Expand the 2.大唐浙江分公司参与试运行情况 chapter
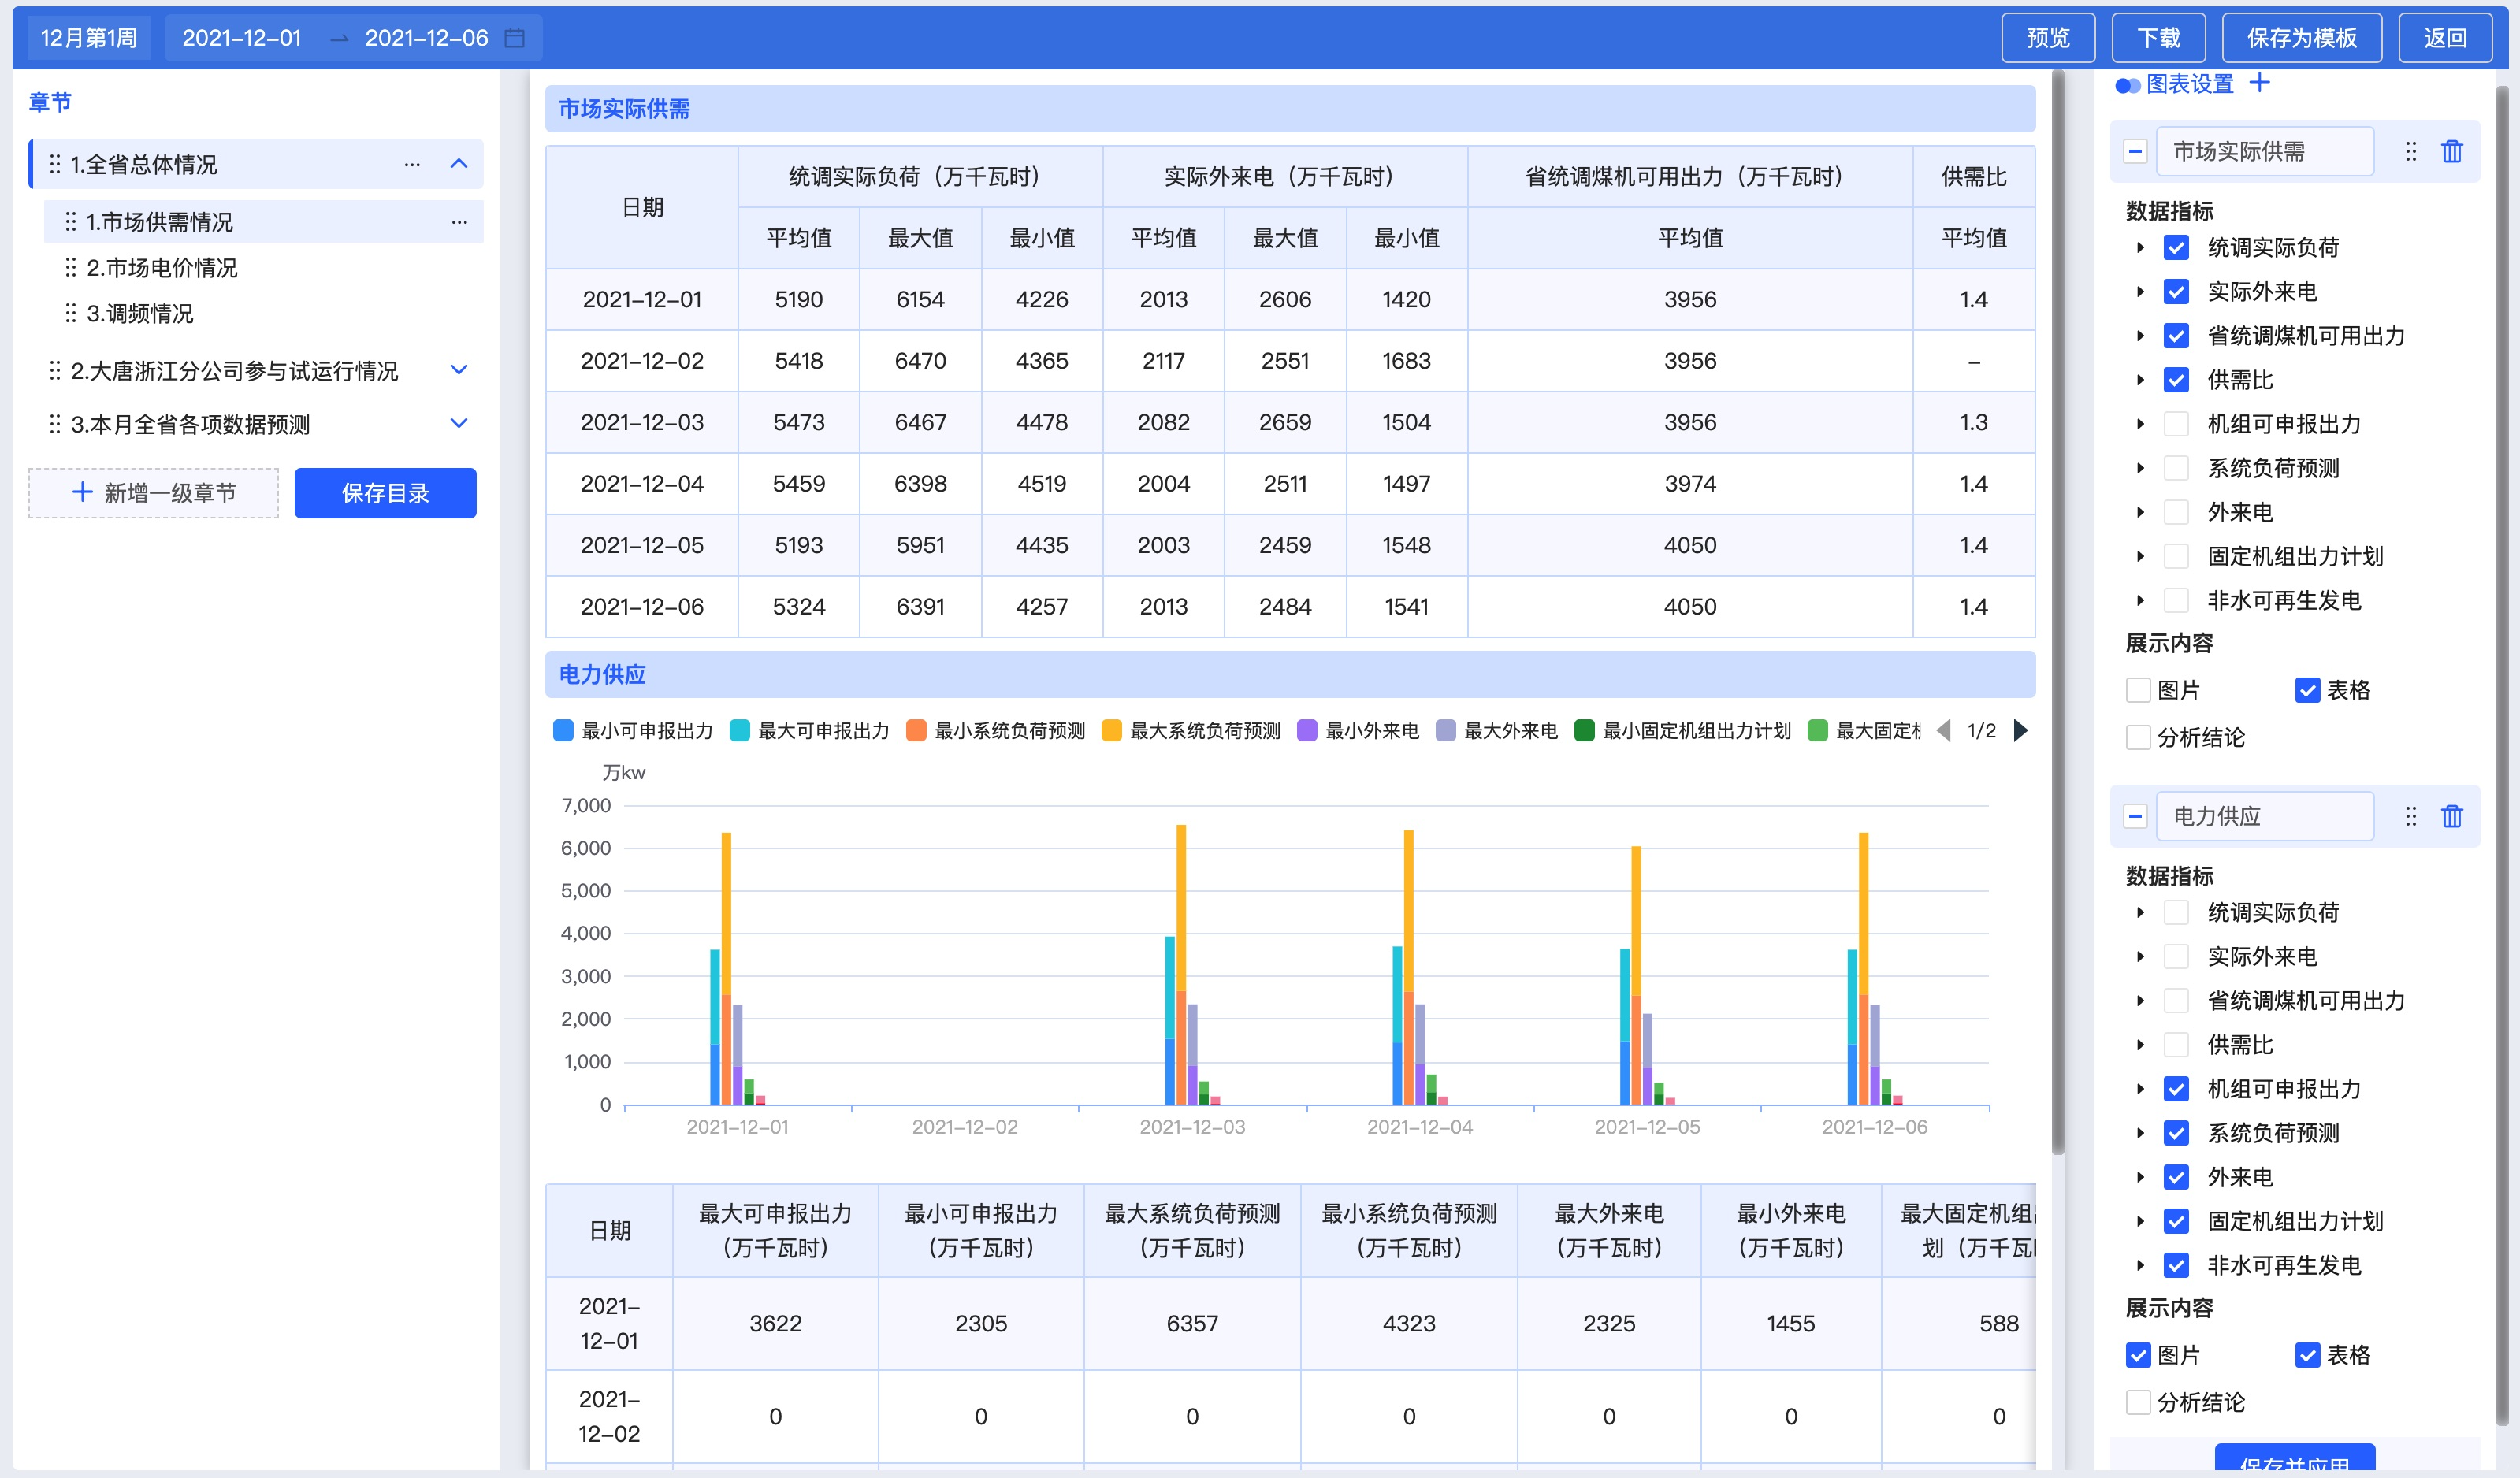This screenshot has width=2520, height=1478. (x=459, y=370)
